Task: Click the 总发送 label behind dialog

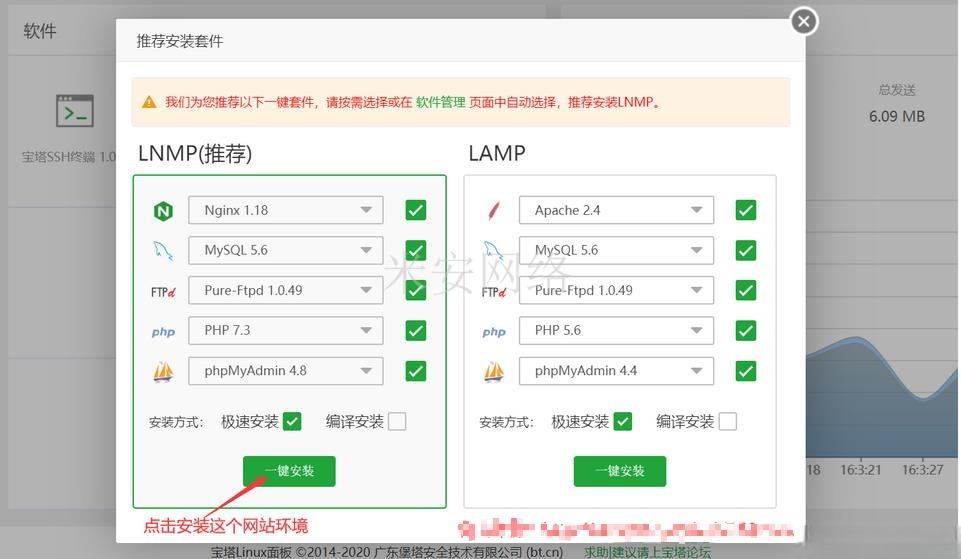Action: tap(897, 90)
